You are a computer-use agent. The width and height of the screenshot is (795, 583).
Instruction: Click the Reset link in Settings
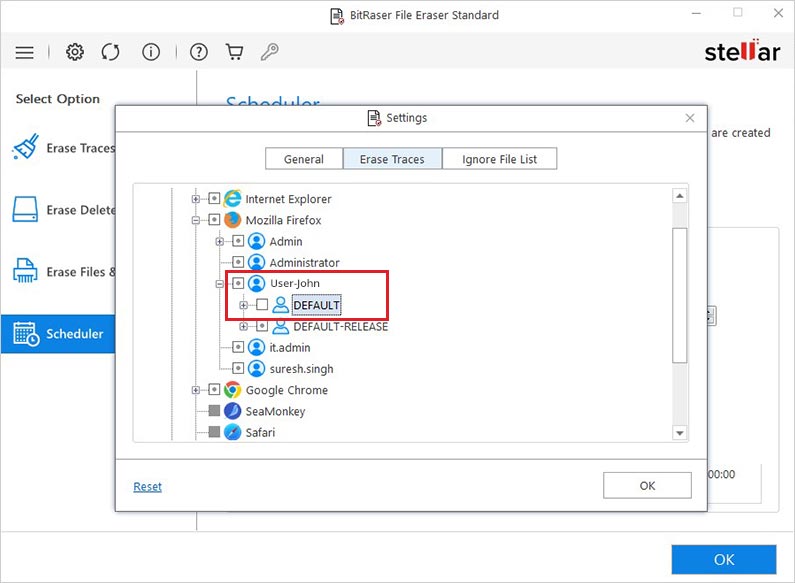point(148,487)
